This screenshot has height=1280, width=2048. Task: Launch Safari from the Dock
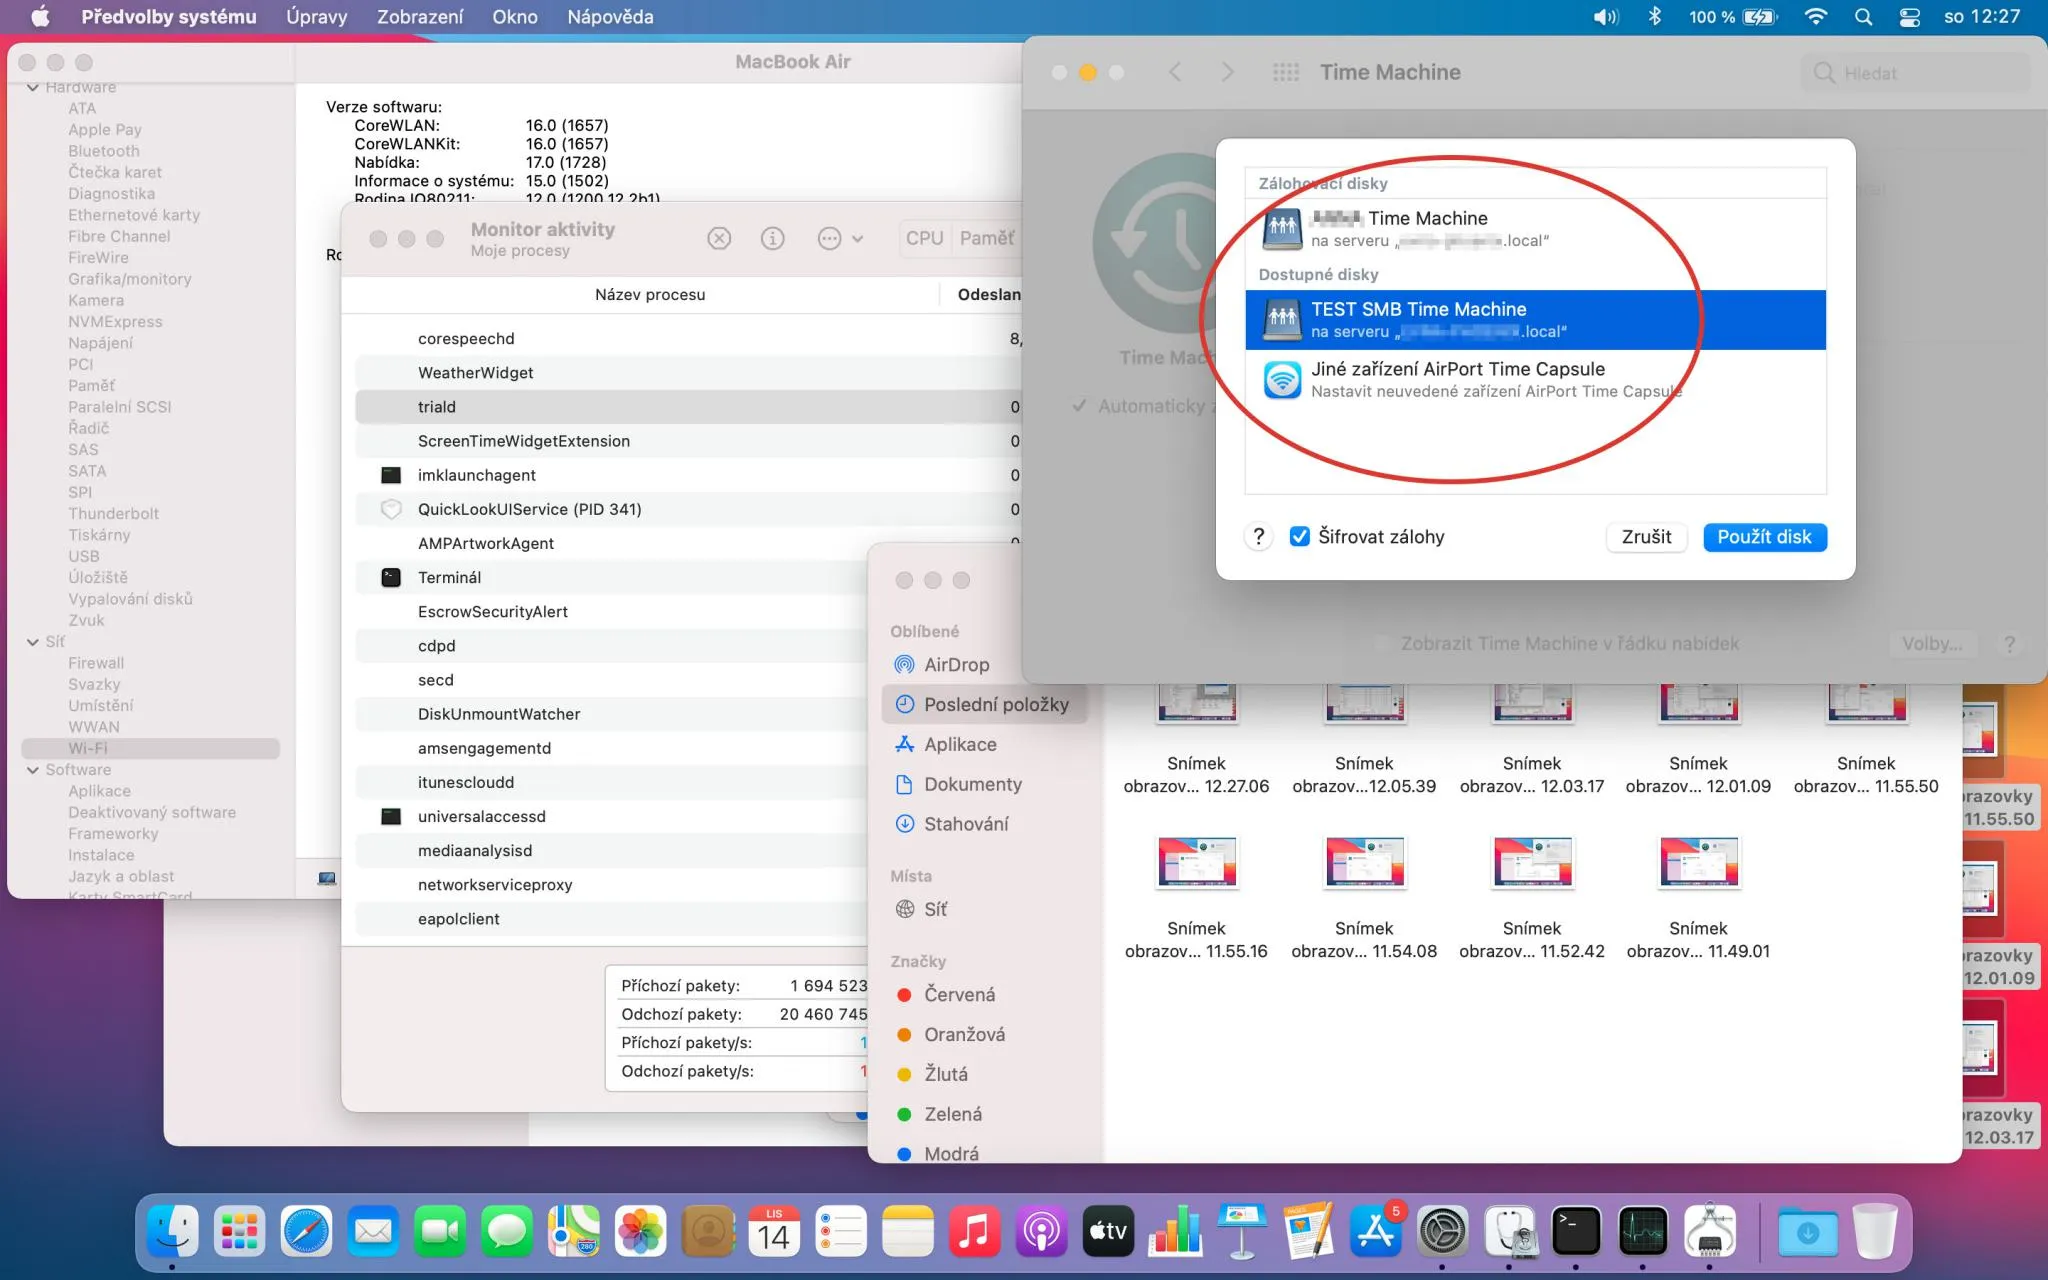click(306, 1231)
